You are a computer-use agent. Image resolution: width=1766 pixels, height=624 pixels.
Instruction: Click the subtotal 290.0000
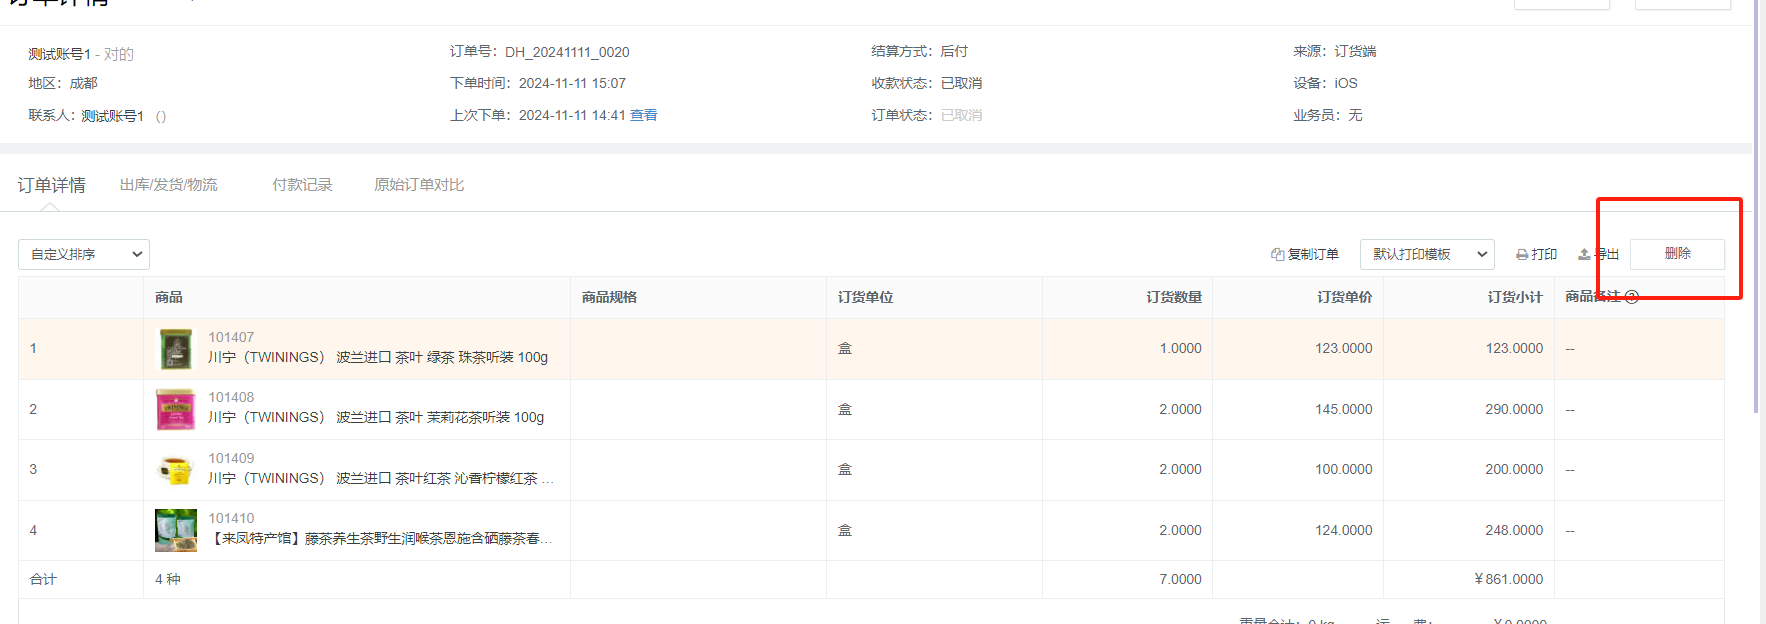click(x=1514, y=409)
